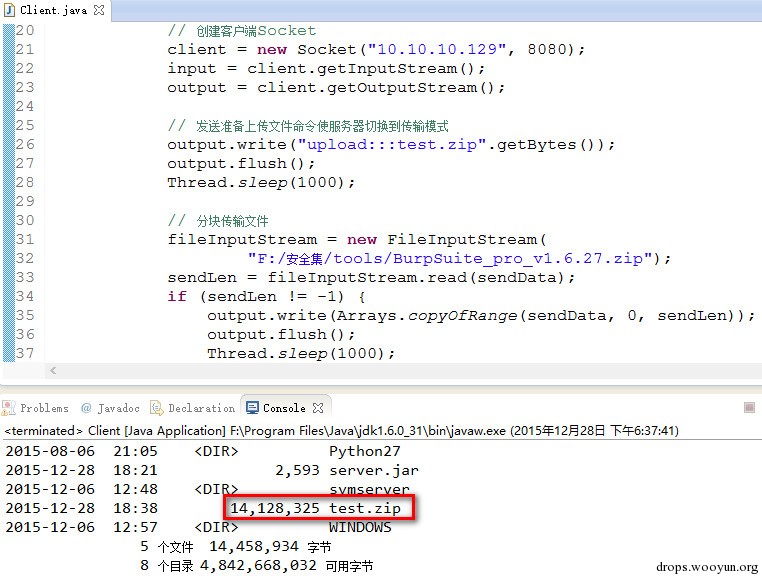Click the port number 8080
762x579 pixels.
click(547, 49)
